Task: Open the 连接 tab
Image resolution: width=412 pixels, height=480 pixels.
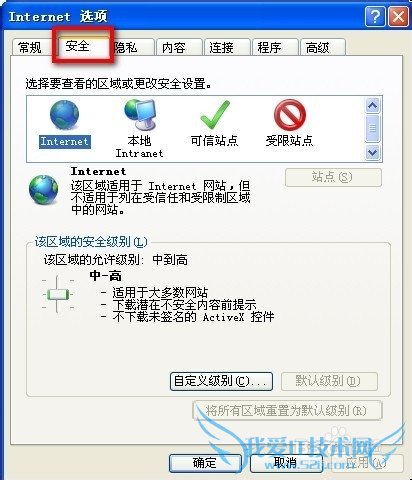Action: (x=227, y=47)
